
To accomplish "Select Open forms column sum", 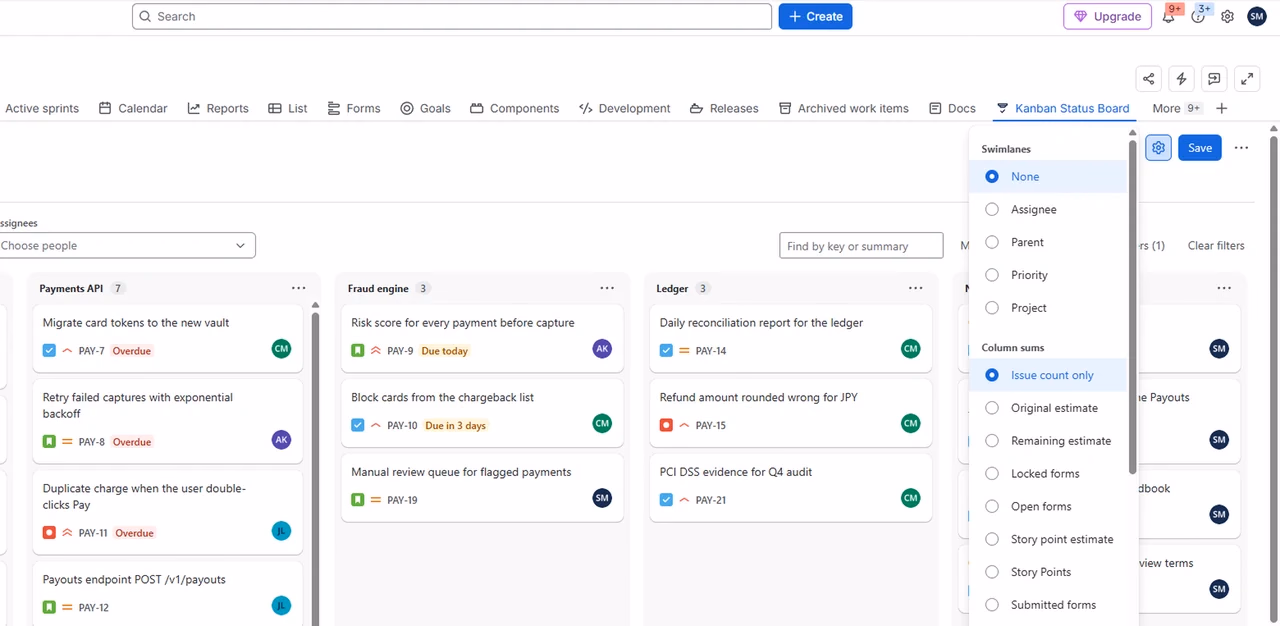I will point(1048,506).
